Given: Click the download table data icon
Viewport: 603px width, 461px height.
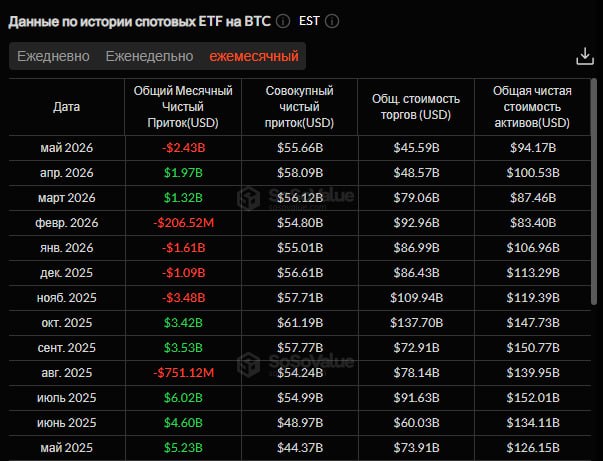Looking at the screenshot, I should point(585,56).
